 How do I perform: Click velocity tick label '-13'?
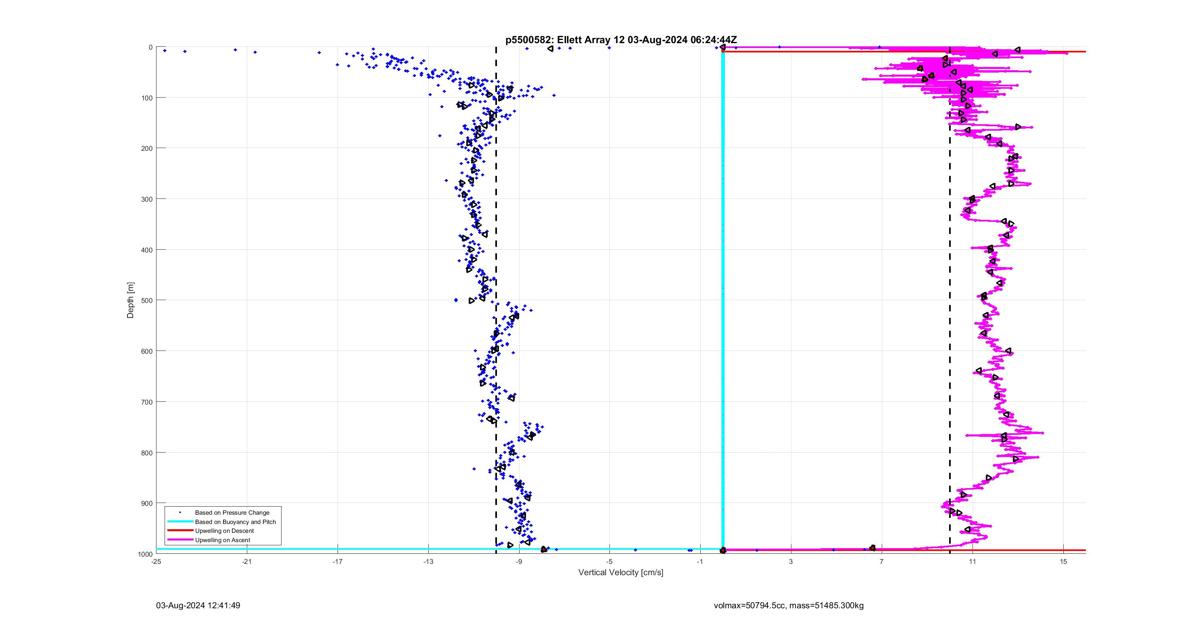coord(428,561)
